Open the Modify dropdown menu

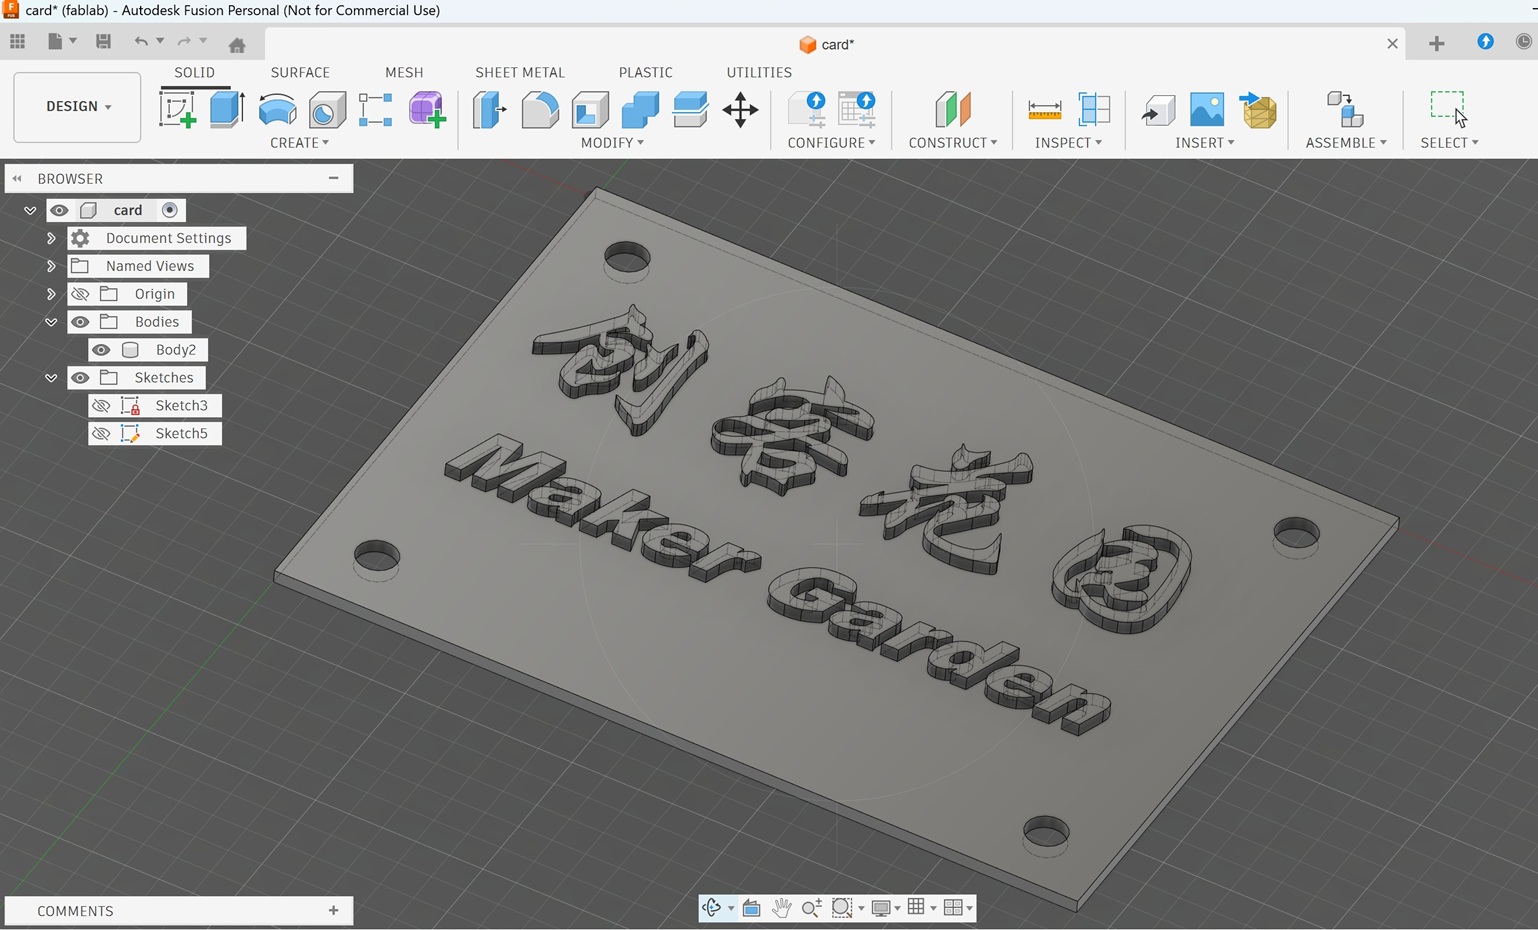coord(612,143)
